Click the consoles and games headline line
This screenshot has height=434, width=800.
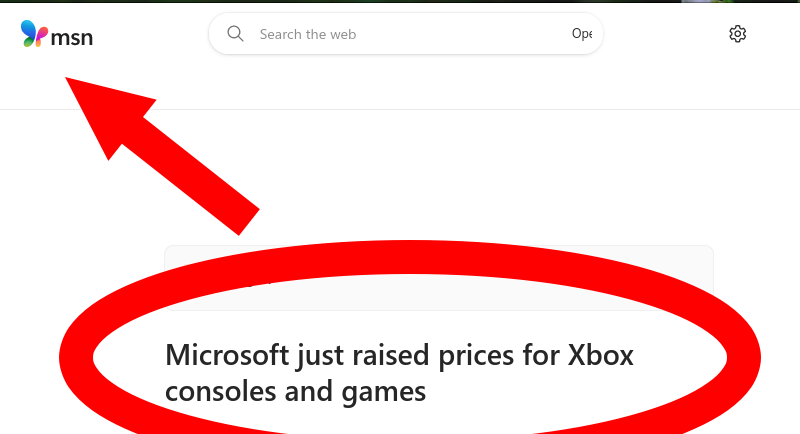(295, 392)
